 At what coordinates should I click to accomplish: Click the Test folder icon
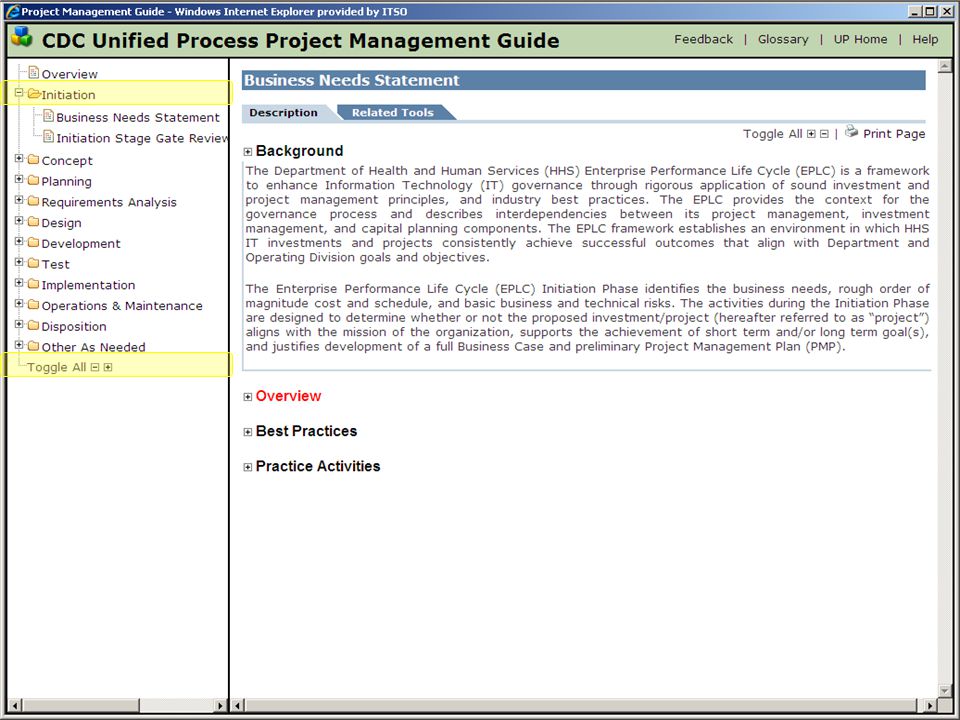pyautogui.click(x=34, y=263)
